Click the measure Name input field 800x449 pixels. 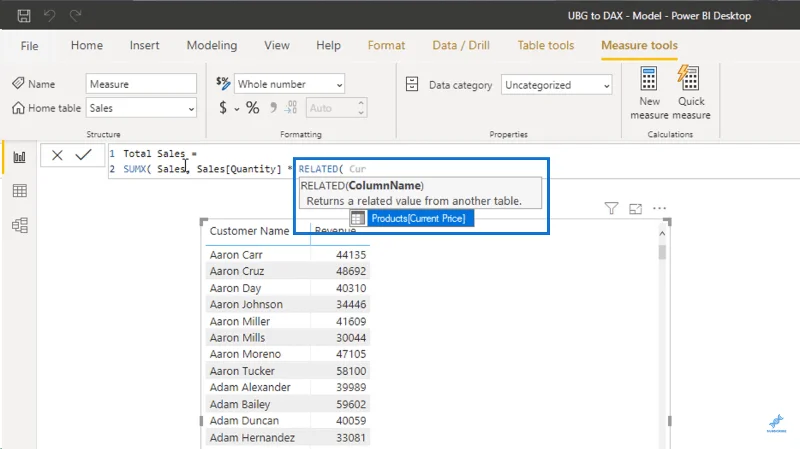(x=141, y=84)
